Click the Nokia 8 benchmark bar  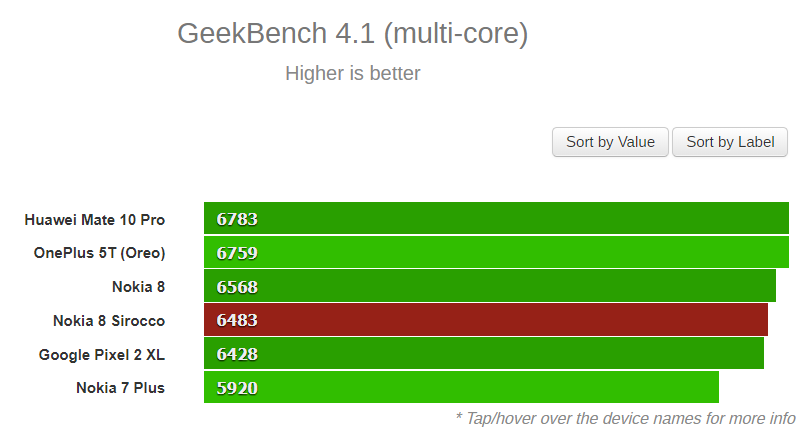click(490, 286)
